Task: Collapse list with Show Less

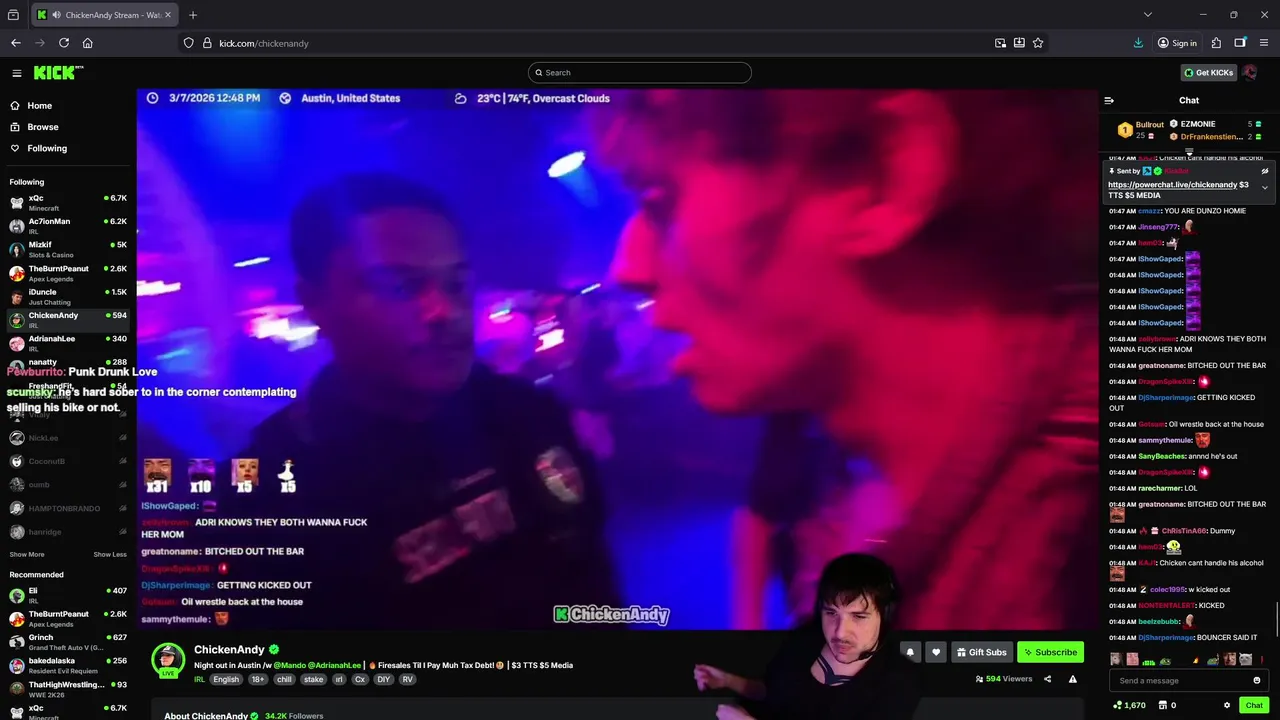Action: tap(110, 554)
